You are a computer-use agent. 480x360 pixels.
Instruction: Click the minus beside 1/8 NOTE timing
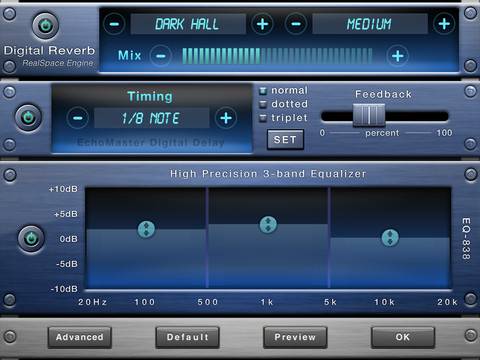[78, 118]
